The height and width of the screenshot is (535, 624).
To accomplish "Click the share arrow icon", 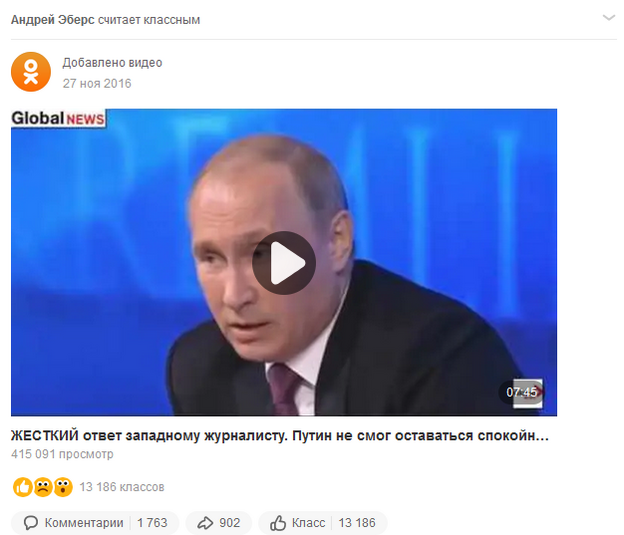I will coord(205,523).
